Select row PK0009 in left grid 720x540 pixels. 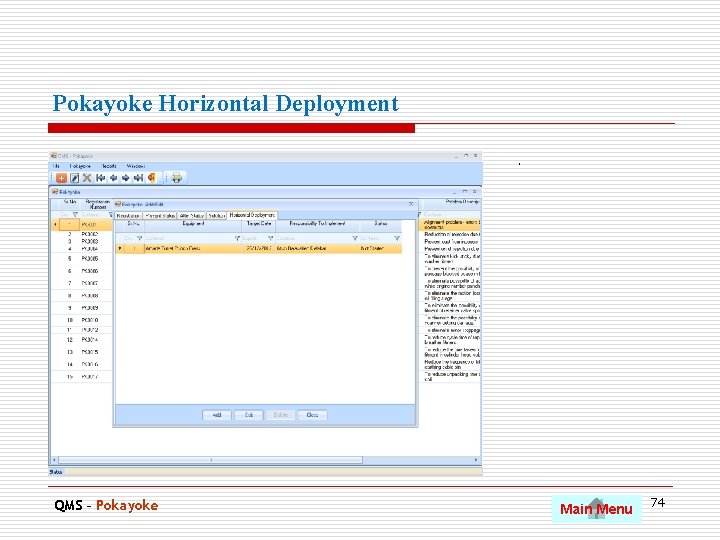tap(82, 308)
